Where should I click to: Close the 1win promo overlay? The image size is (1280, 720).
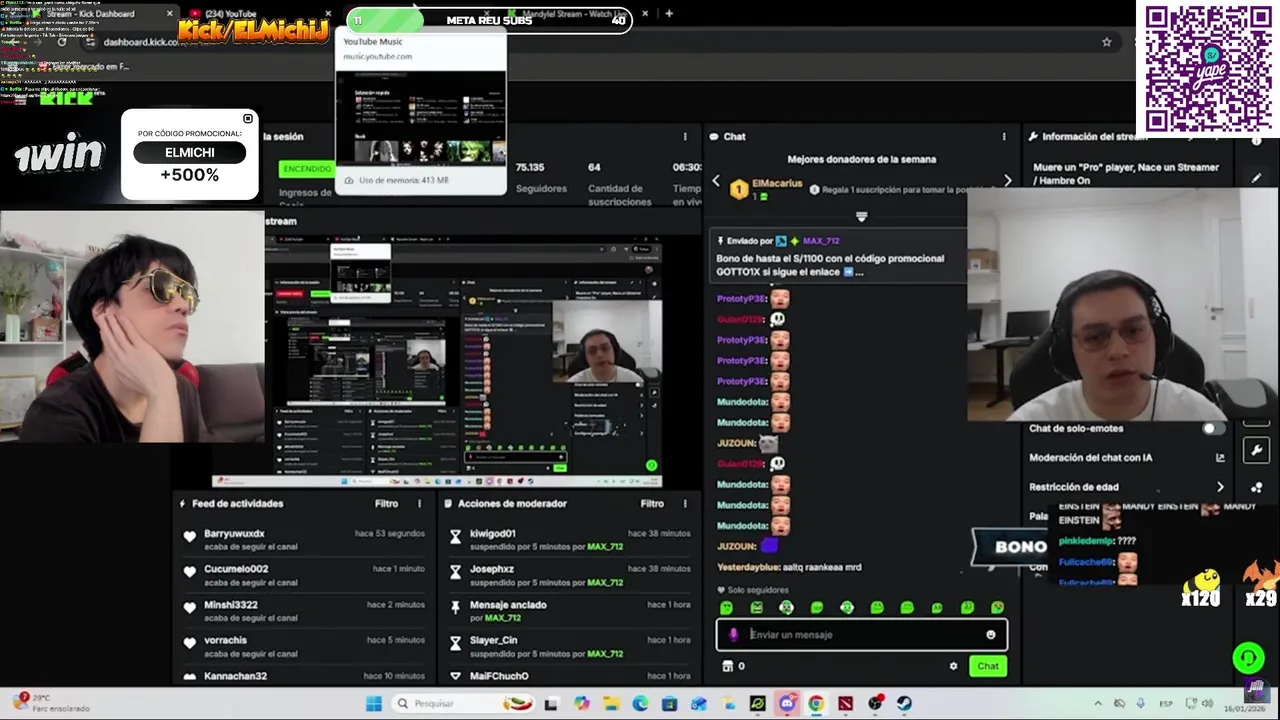[x=248, y=119]
